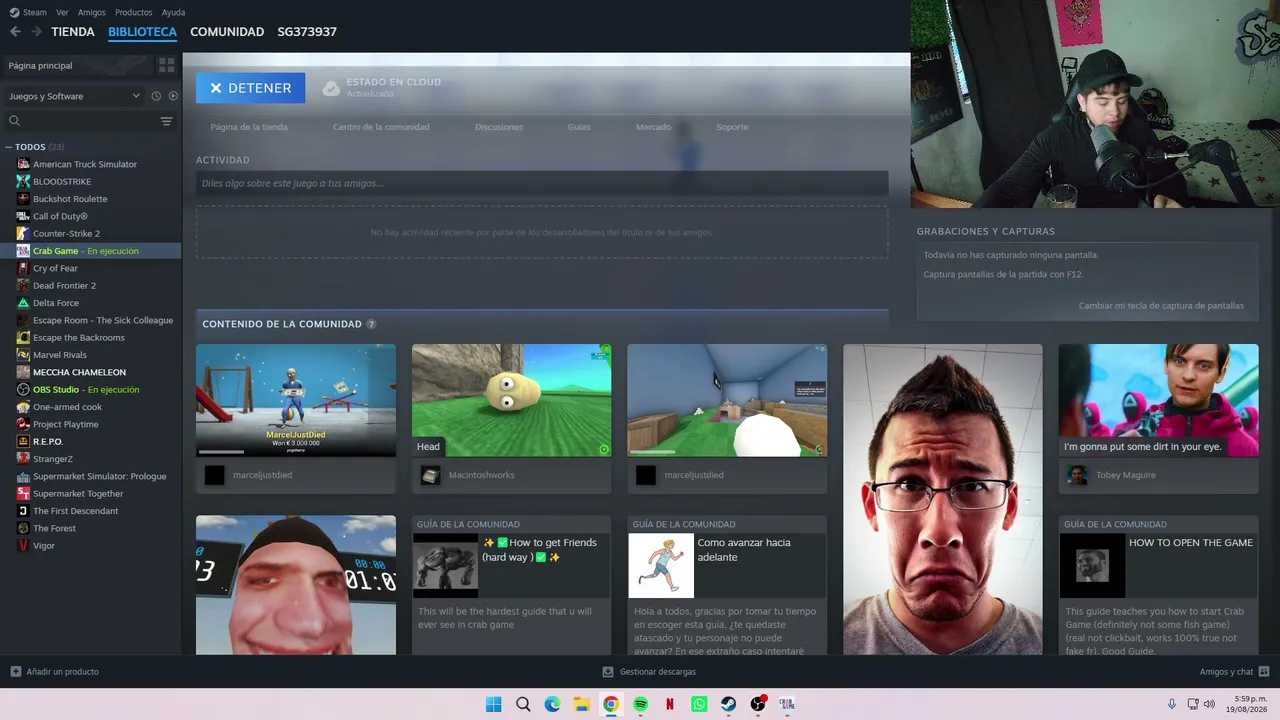
Task: Open the Productos menu
Action: point(133,12)
